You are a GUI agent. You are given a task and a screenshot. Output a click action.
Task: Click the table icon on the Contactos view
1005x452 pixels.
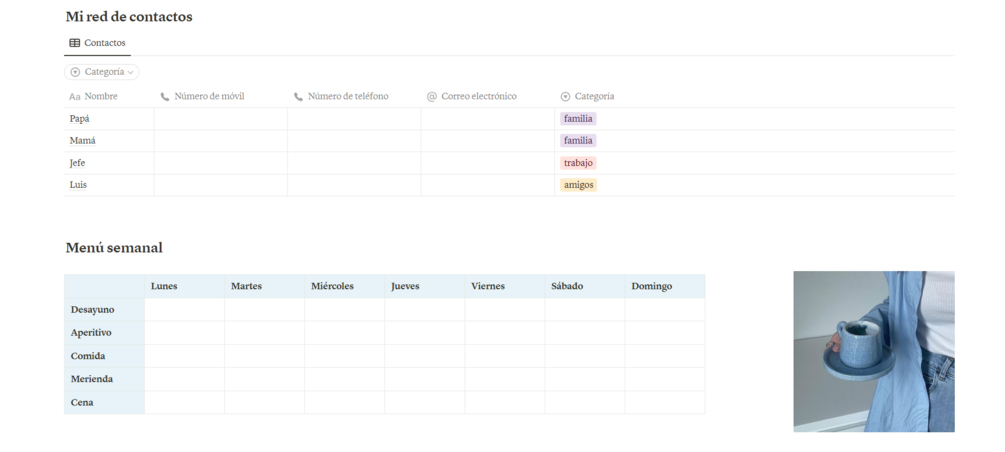coord(75,43)
